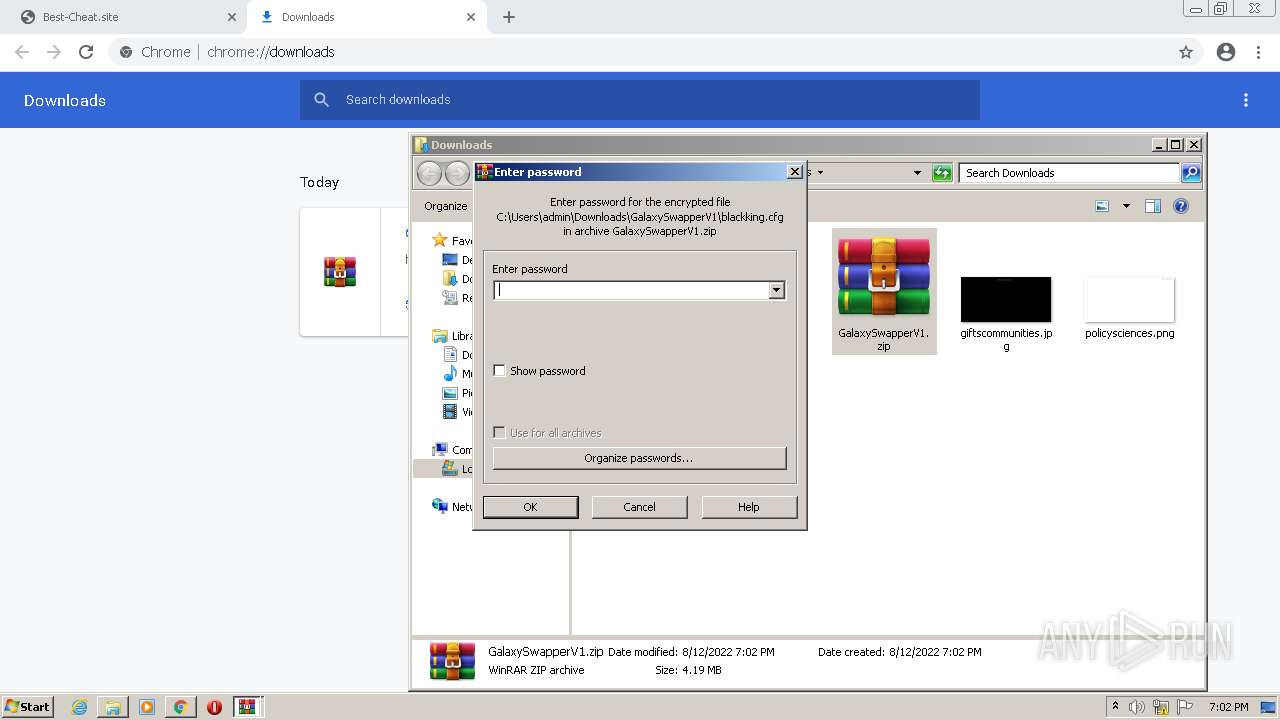Cancel the Enter password dialog
The width and height of the screenshot is (1280, 720).
click(639, 507)
